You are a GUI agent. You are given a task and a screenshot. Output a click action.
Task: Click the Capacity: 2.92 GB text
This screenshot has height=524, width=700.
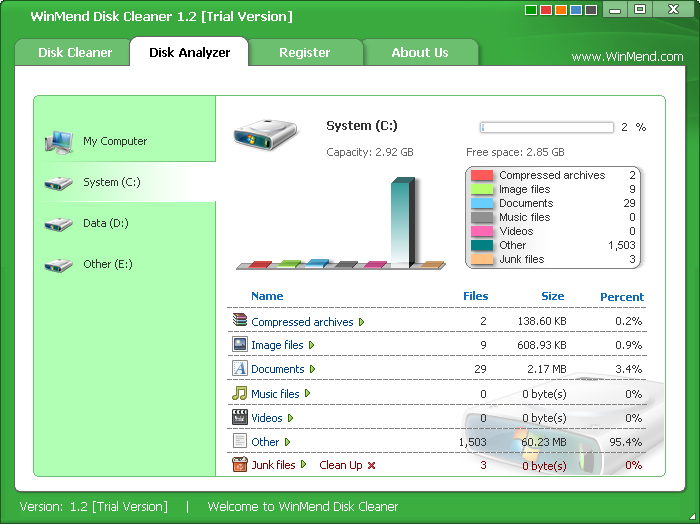click(370, 152)
